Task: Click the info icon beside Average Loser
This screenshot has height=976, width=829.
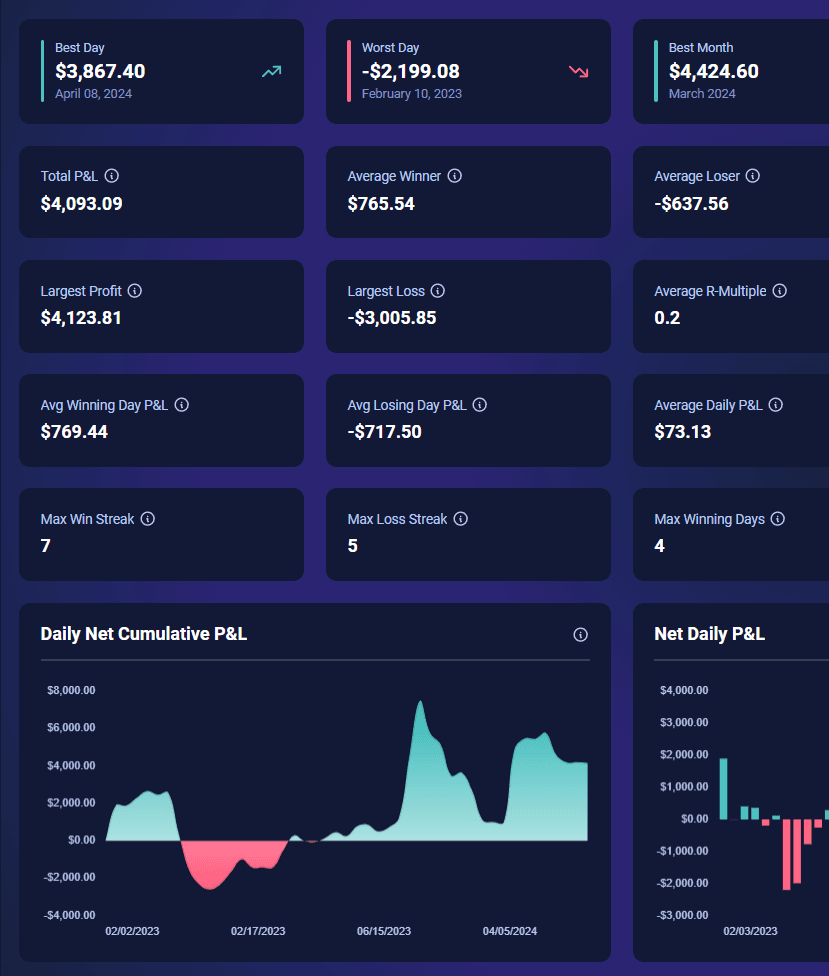Action: [753, 176]
